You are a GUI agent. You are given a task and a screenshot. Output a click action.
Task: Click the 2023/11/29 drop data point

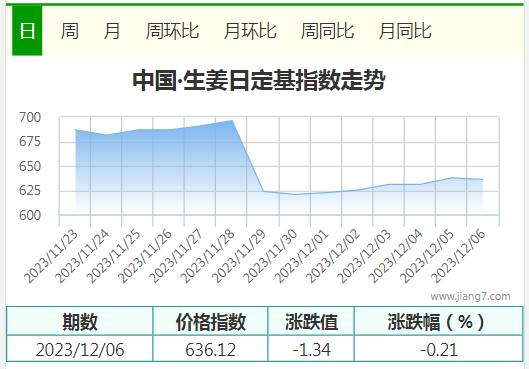click(263, 191)
